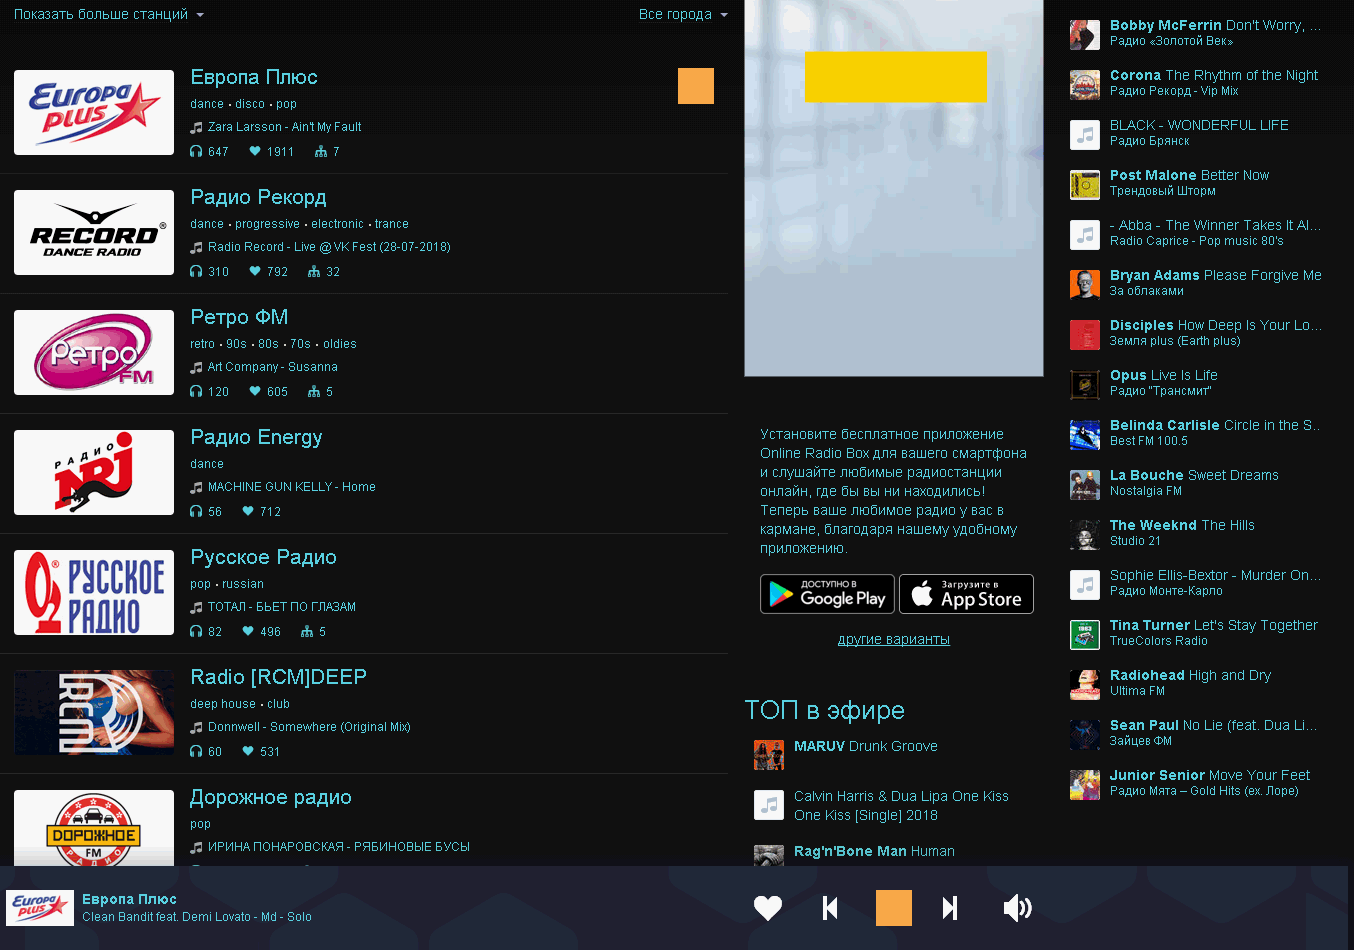Click the heart icon with 496 likes
The height and width of the screenshot is (950, 1354).
248,631
